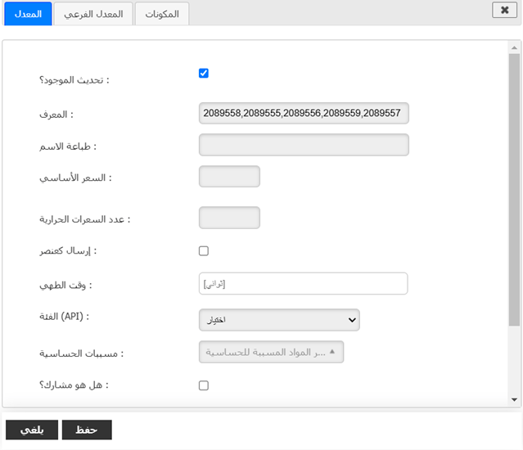Expand the مسببات الحساسية allergens selector
The width and height of the screenshot is (523, 450).
coord(271,352)
